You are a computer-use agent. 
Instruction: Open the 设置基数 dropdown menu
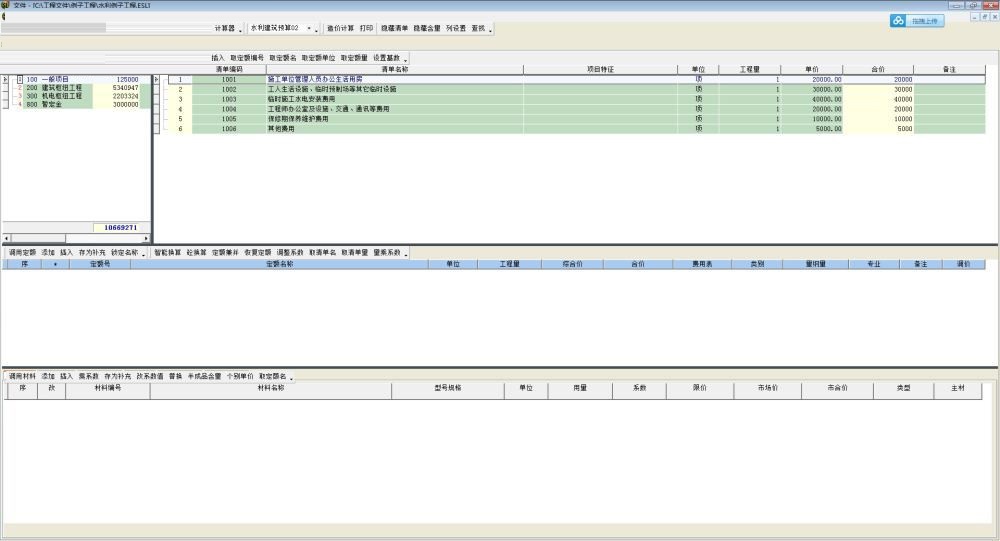pos(407,59)
